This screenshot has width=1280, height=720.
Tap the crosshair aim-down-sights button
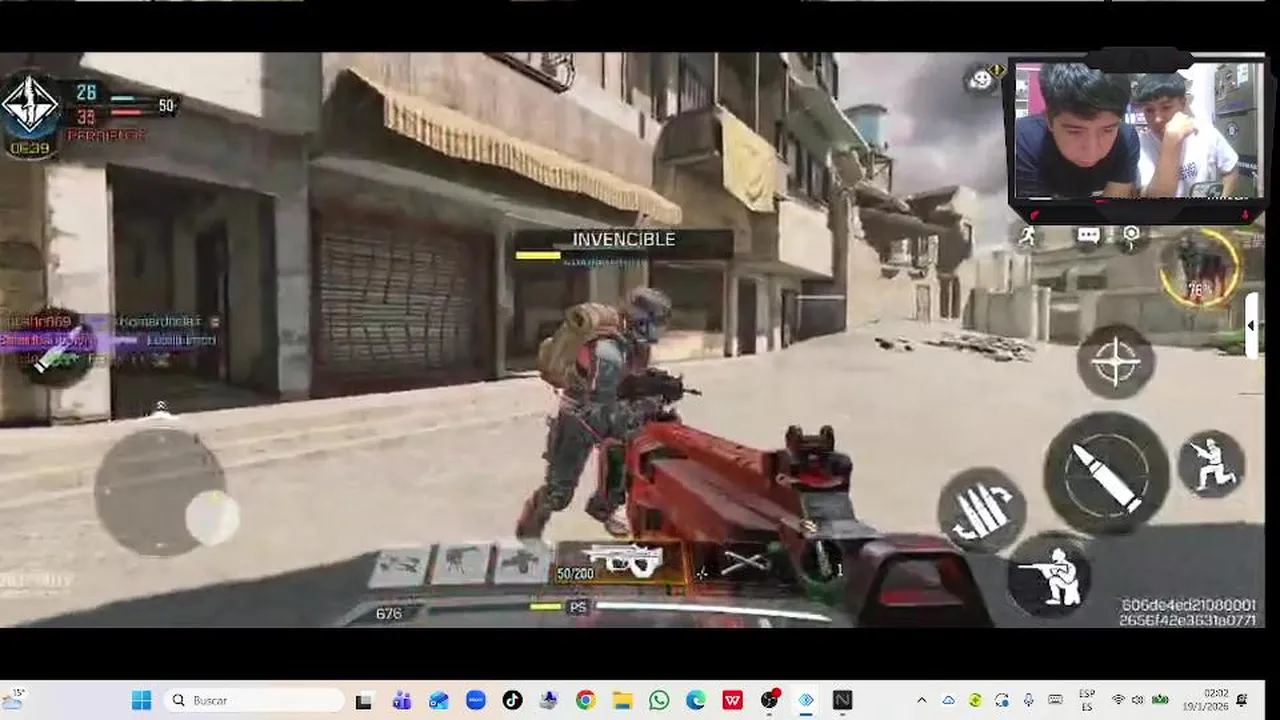1115,362
